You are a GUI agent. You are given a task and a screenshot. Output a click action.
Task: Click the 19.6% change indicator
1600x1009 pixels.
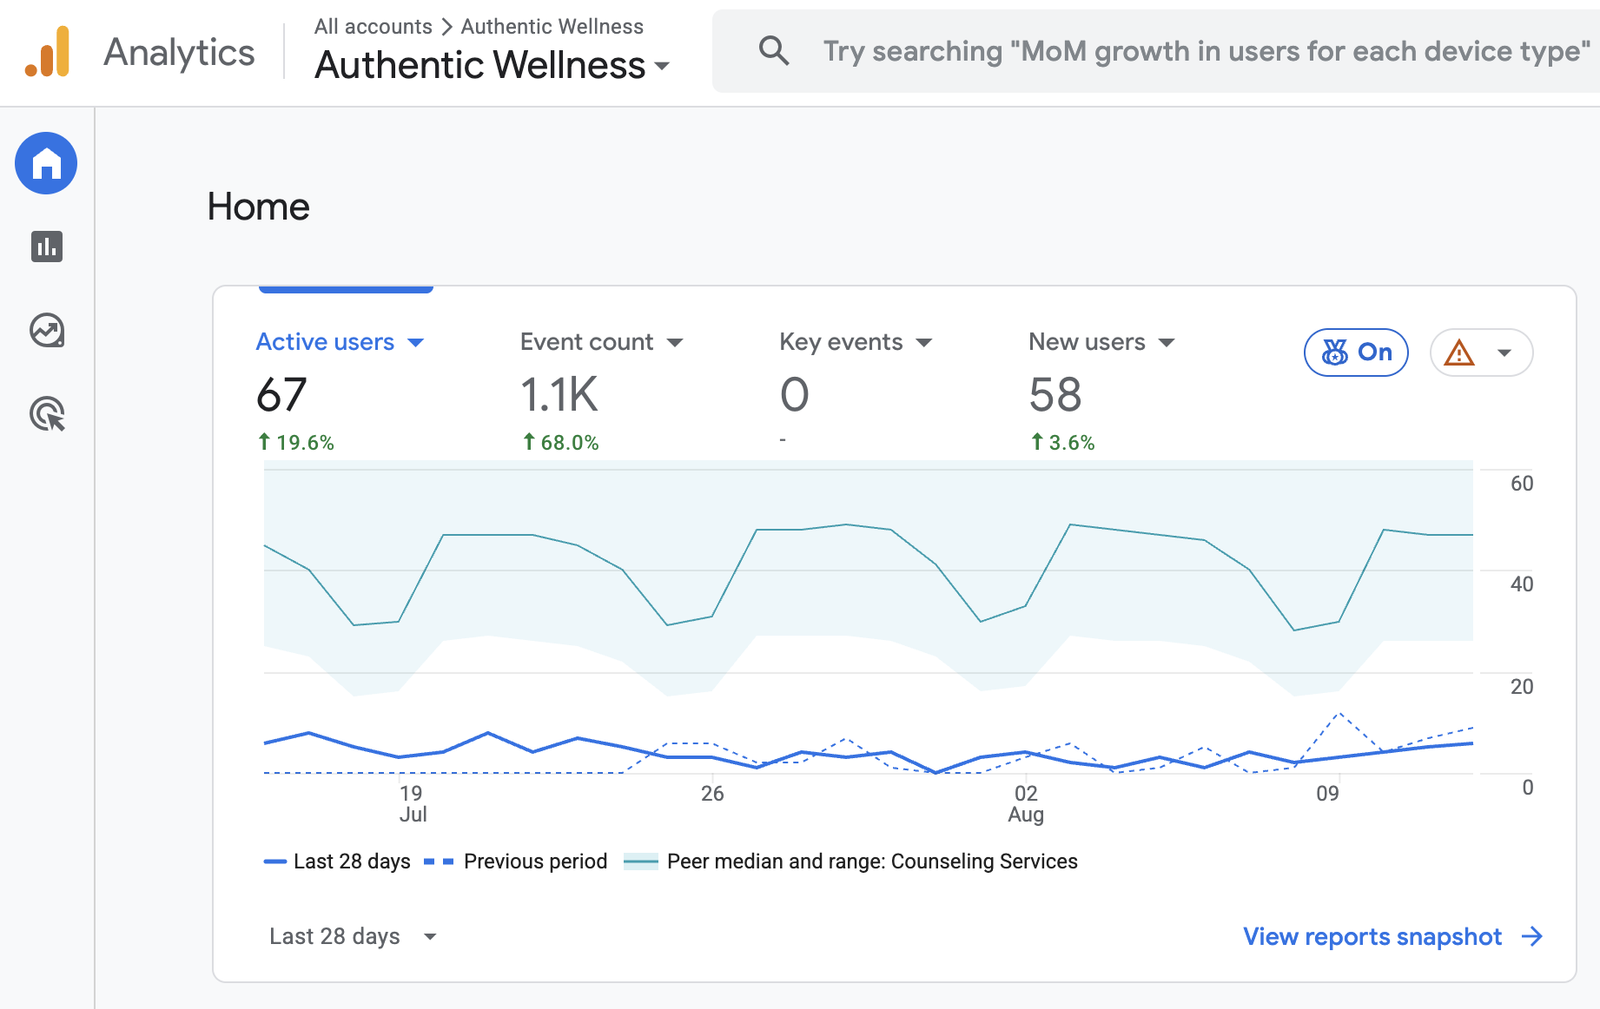(x=296, y=443)
